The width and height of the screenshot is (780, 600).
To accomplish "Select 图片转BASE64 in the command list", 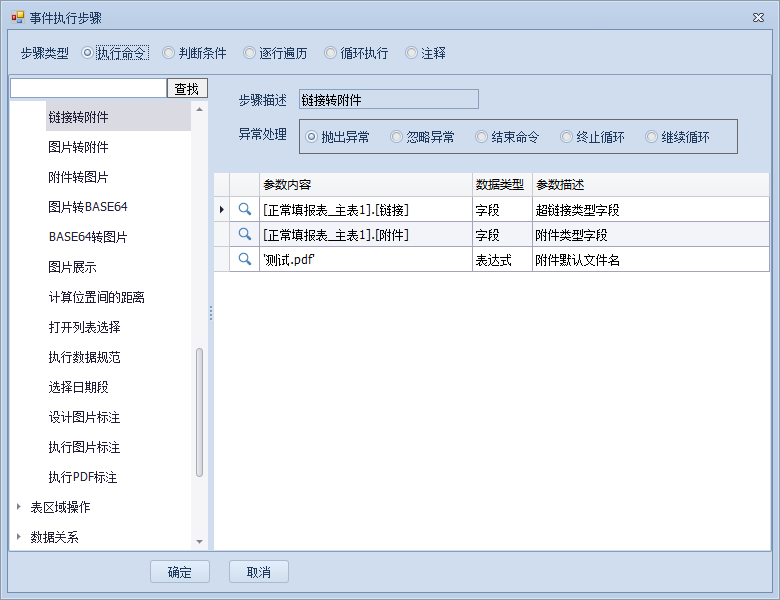I will (x=88, y=207).
